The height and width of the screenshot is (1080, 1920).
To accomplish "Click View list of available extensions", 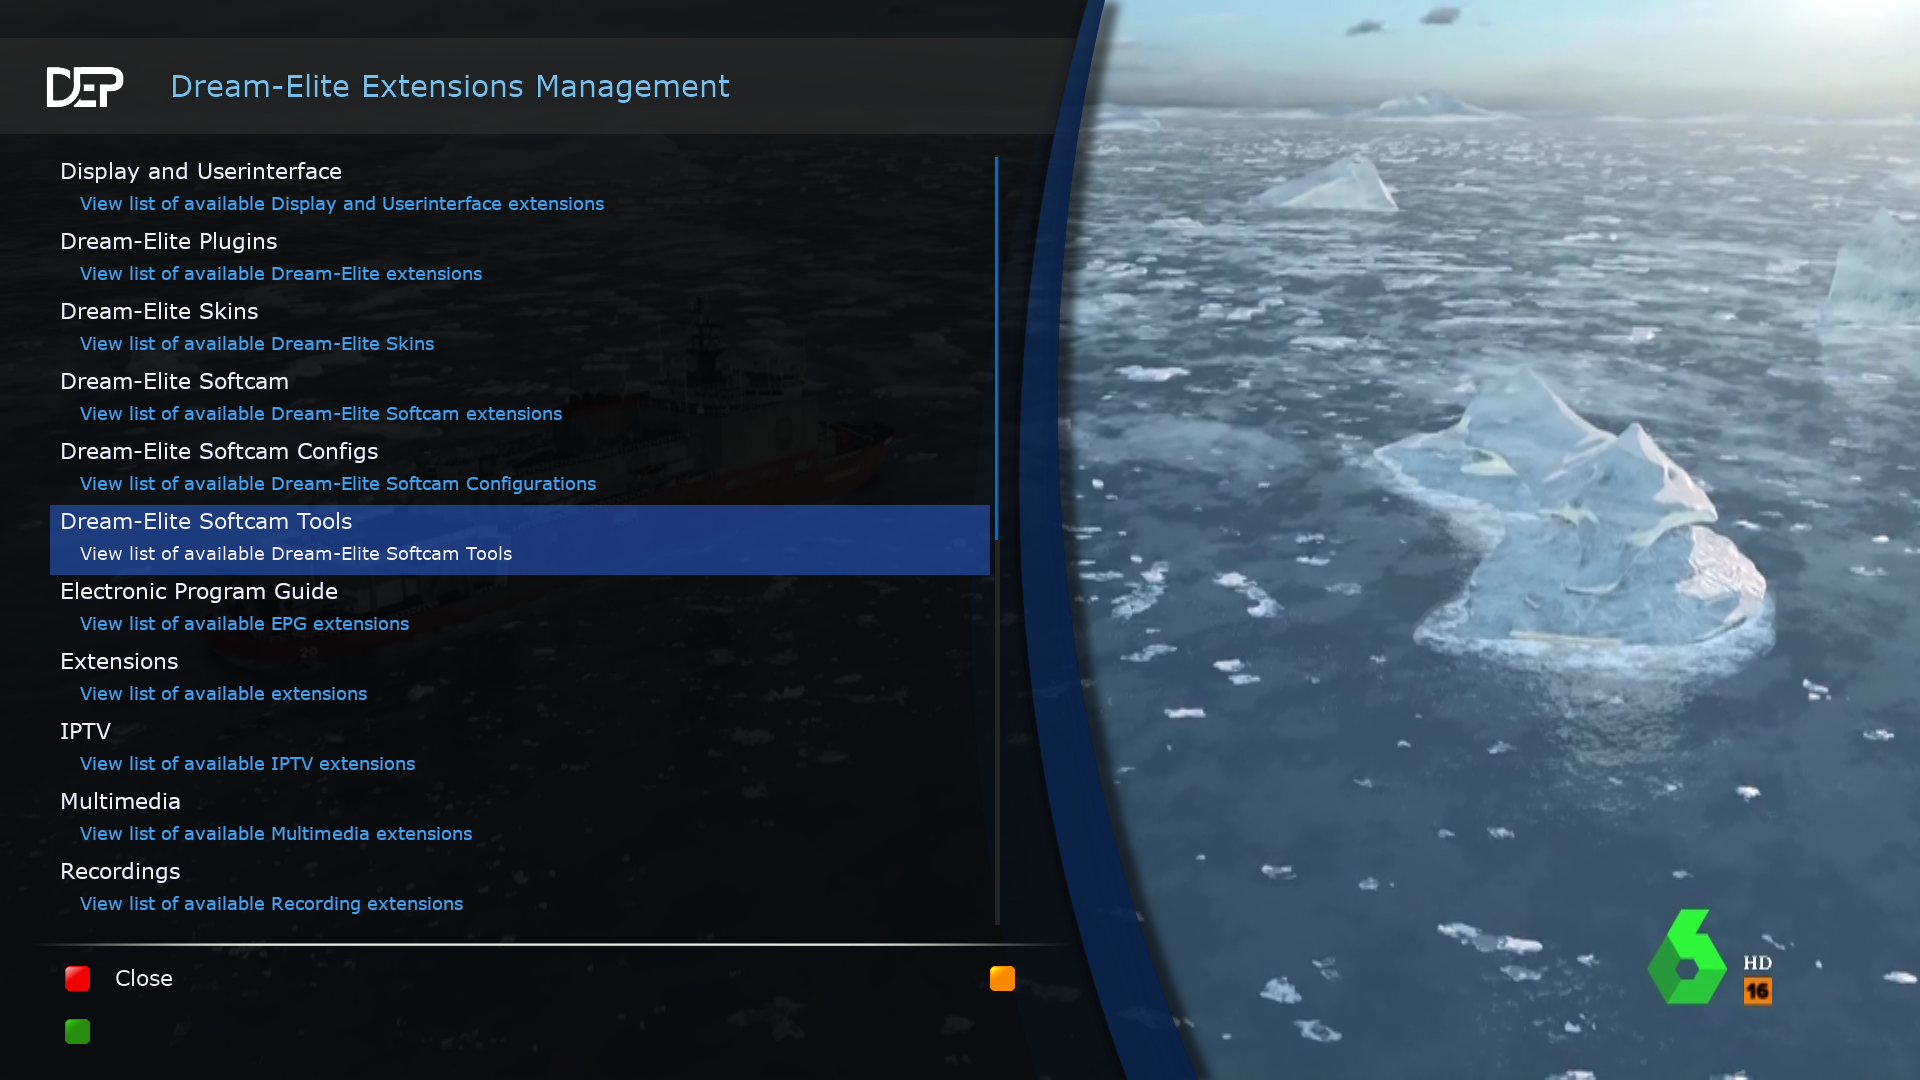I will click(x=223, y=694).
